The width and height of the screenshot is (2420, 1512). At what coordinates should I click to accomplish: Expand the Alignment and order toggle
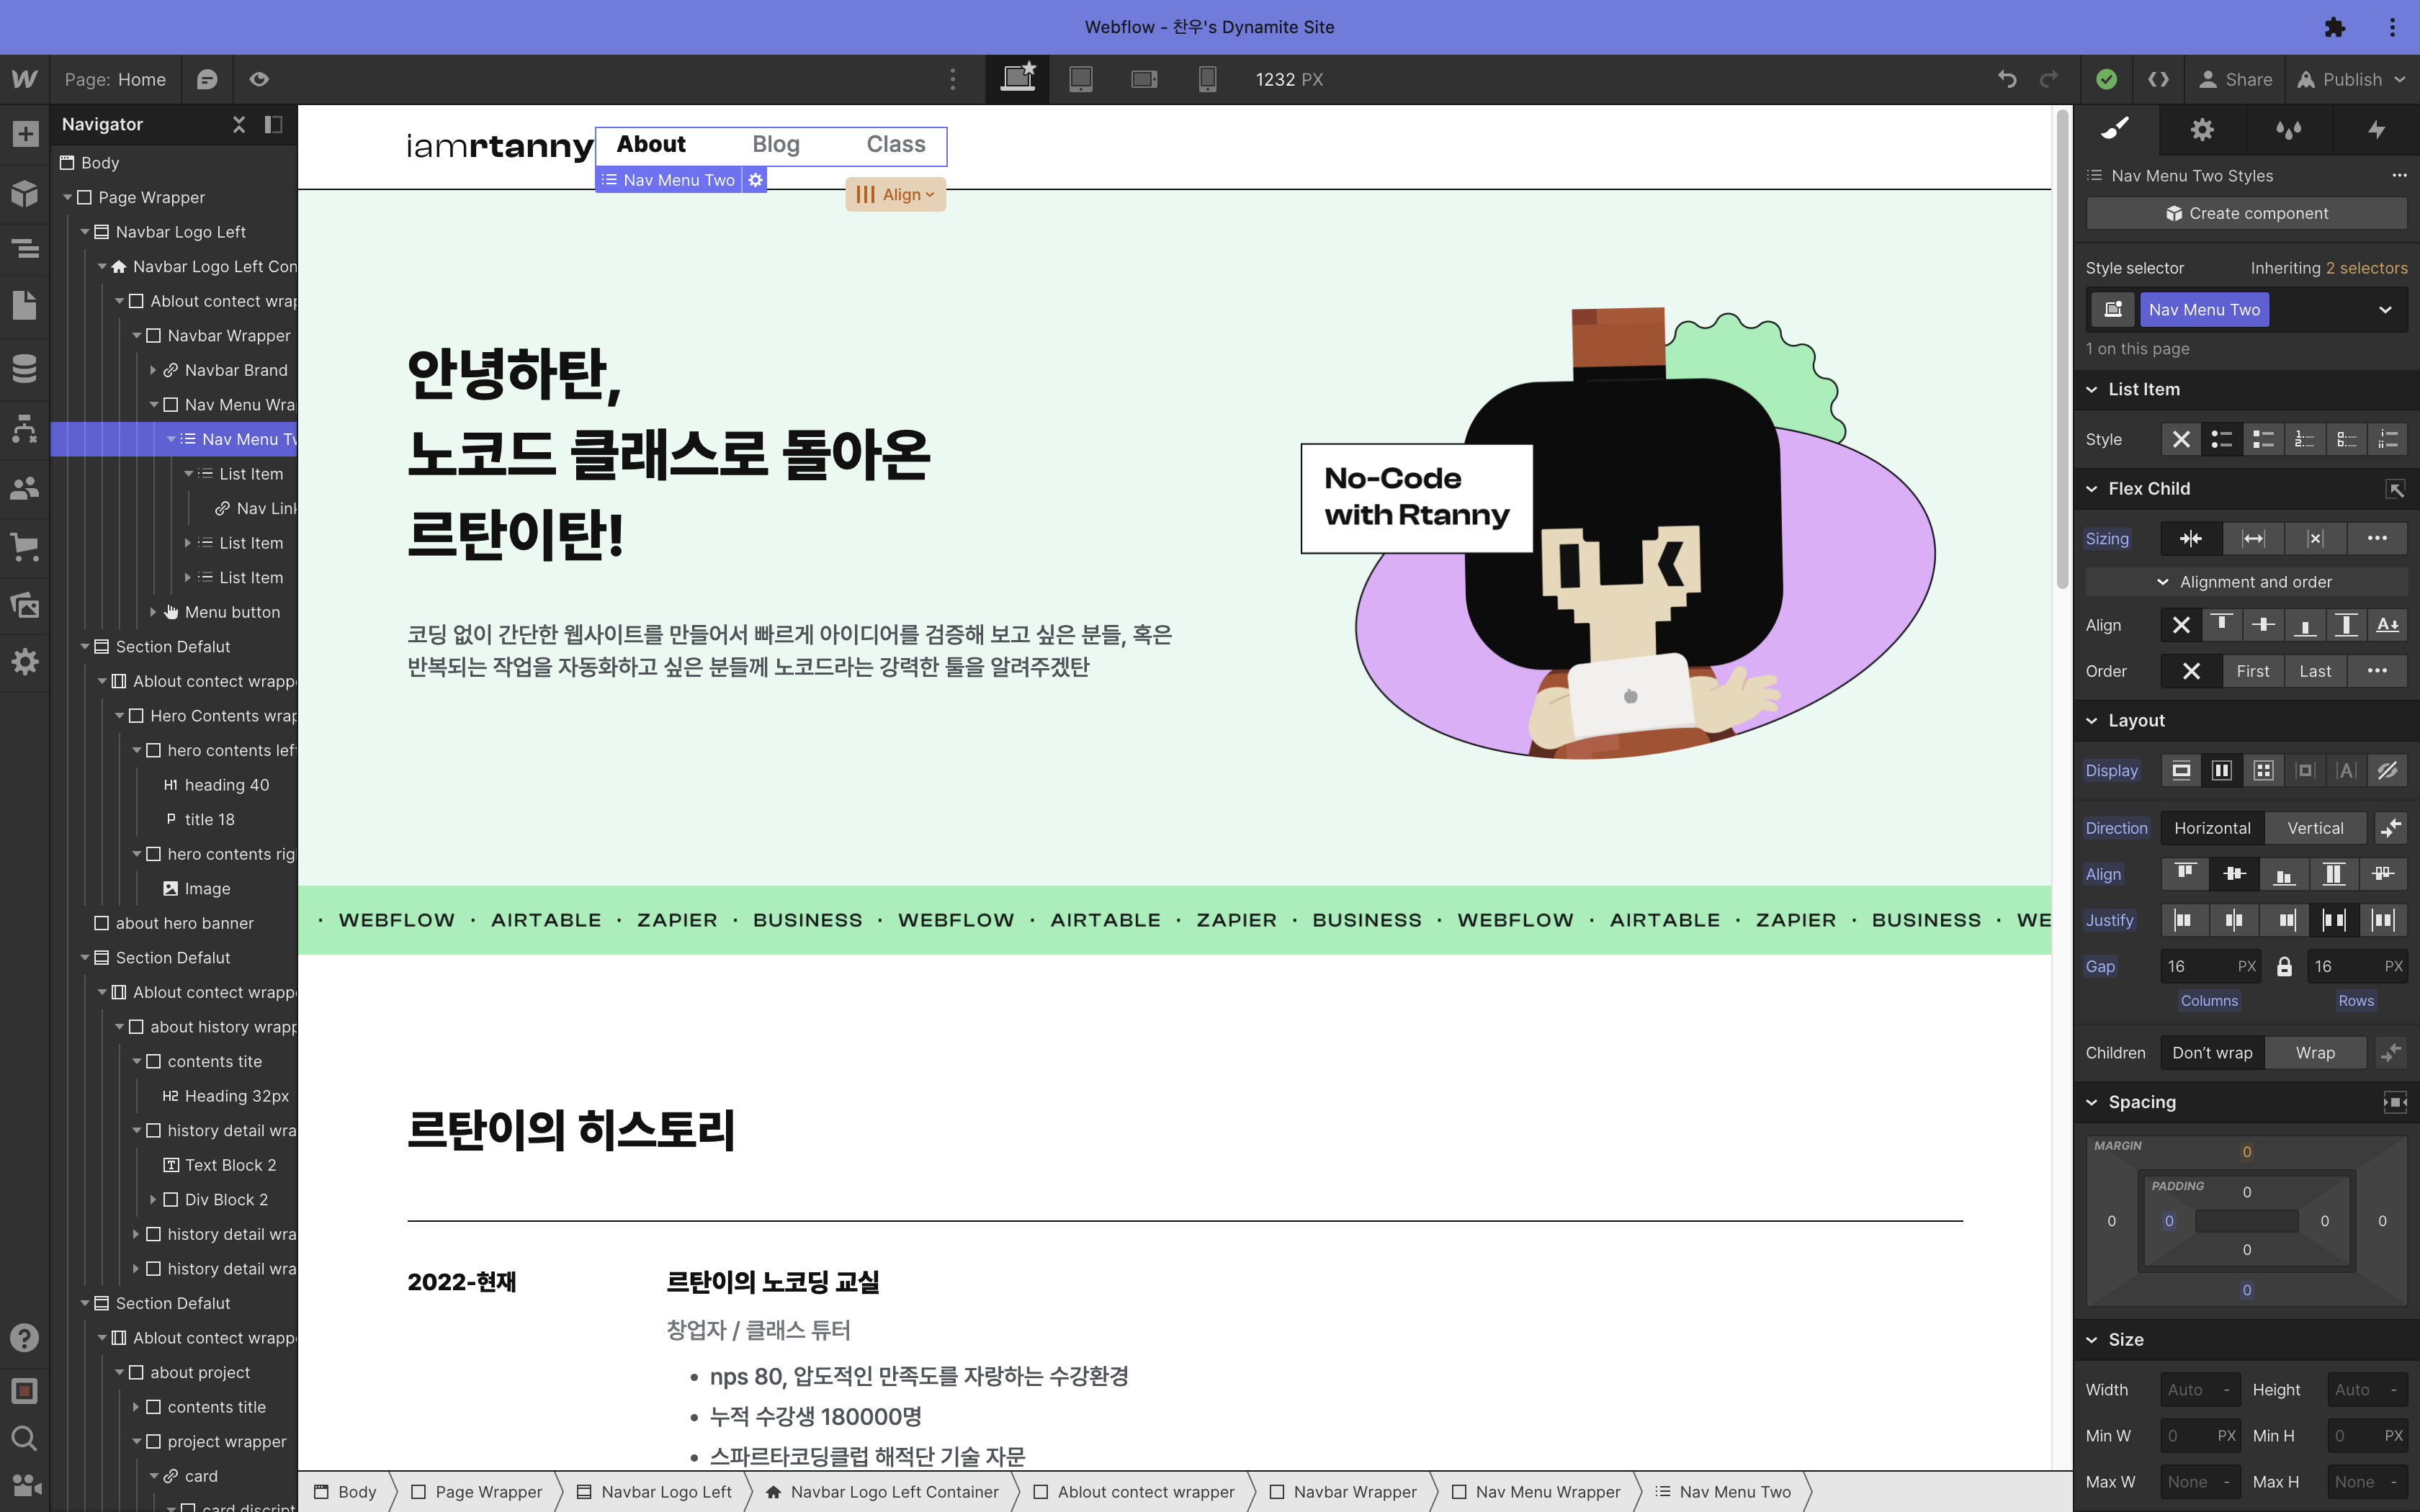(x=2246, y=582)
